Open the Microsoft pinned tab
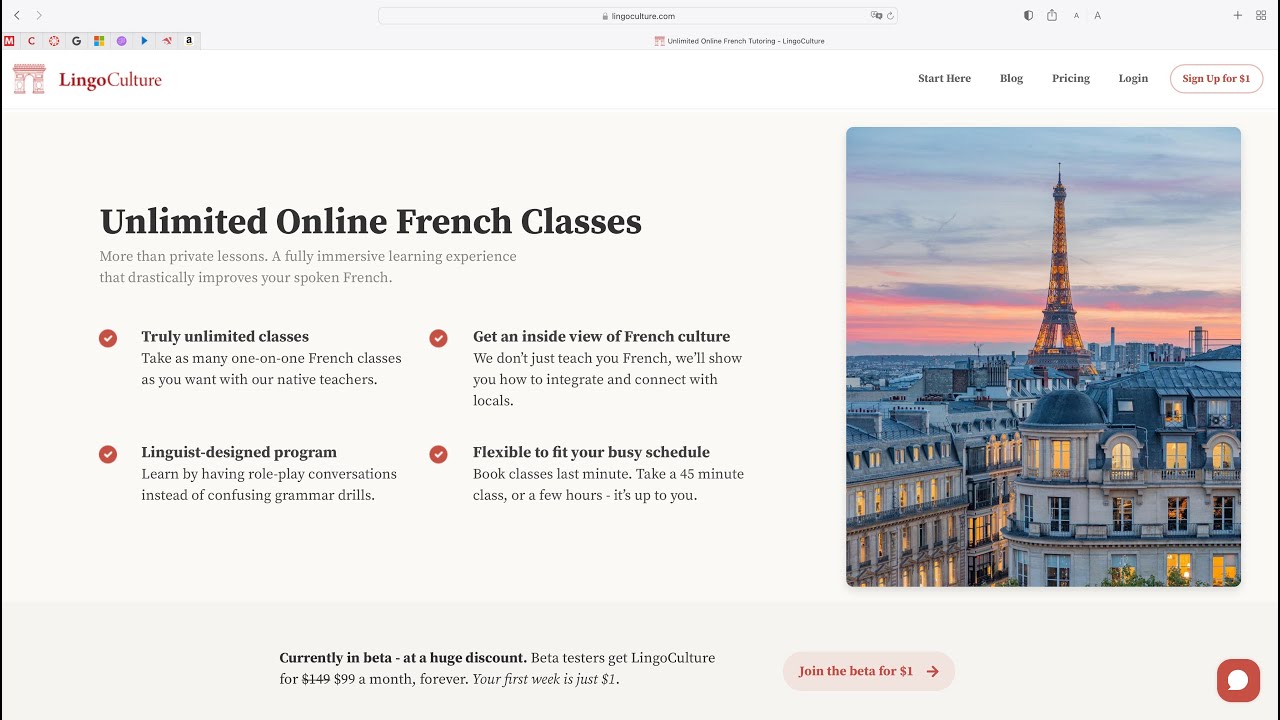Viewport: 1280px width, 720px height. [x=99, y=41]
